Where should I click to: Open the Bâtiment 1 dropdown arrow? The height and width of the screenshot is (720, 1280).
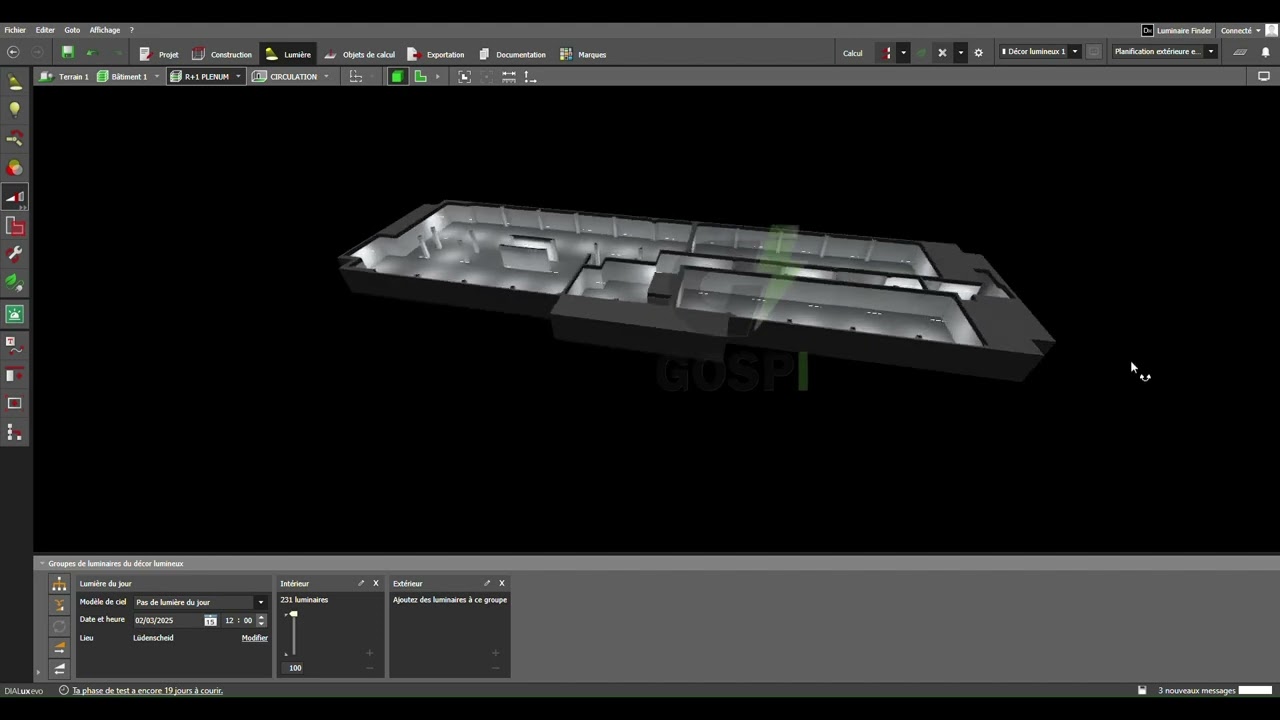(156, 76)
